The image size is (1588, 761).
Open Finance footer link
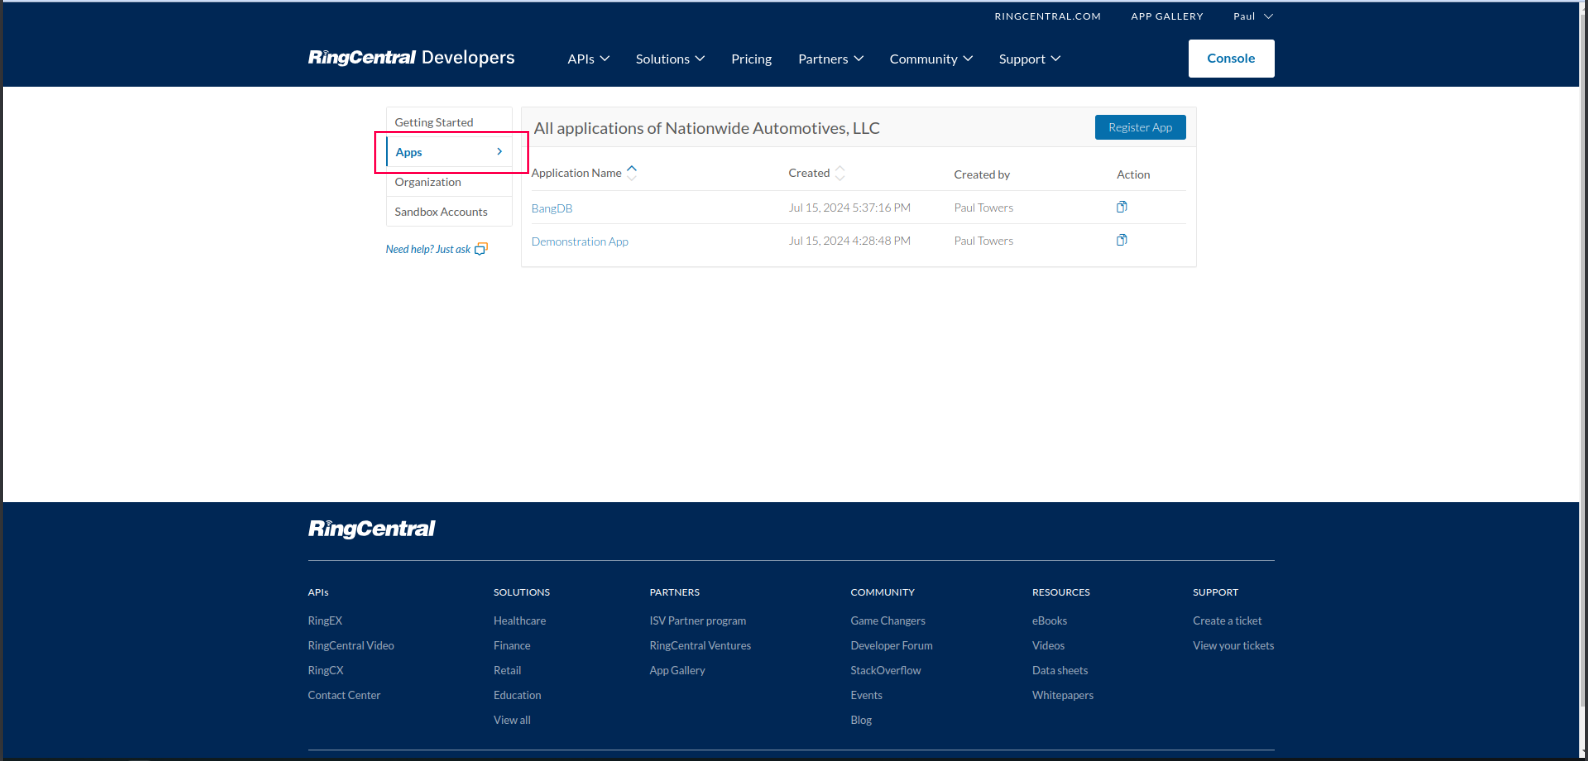pyautogui.click(x=511, y=646)
